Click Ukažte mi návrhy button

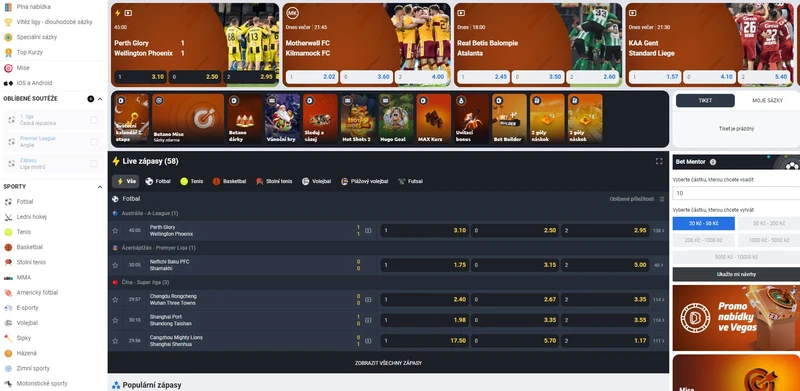pyautogui.click(x=736, y=274)
